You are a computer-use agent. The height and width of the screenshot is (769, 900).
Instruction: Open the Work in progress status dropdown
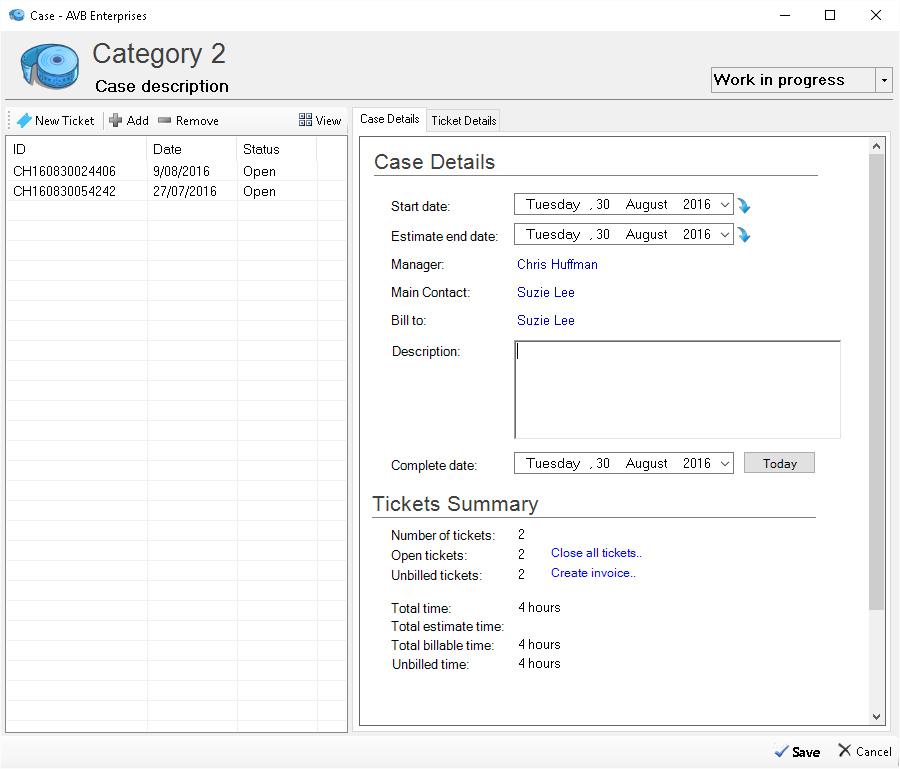coord(883,80)
